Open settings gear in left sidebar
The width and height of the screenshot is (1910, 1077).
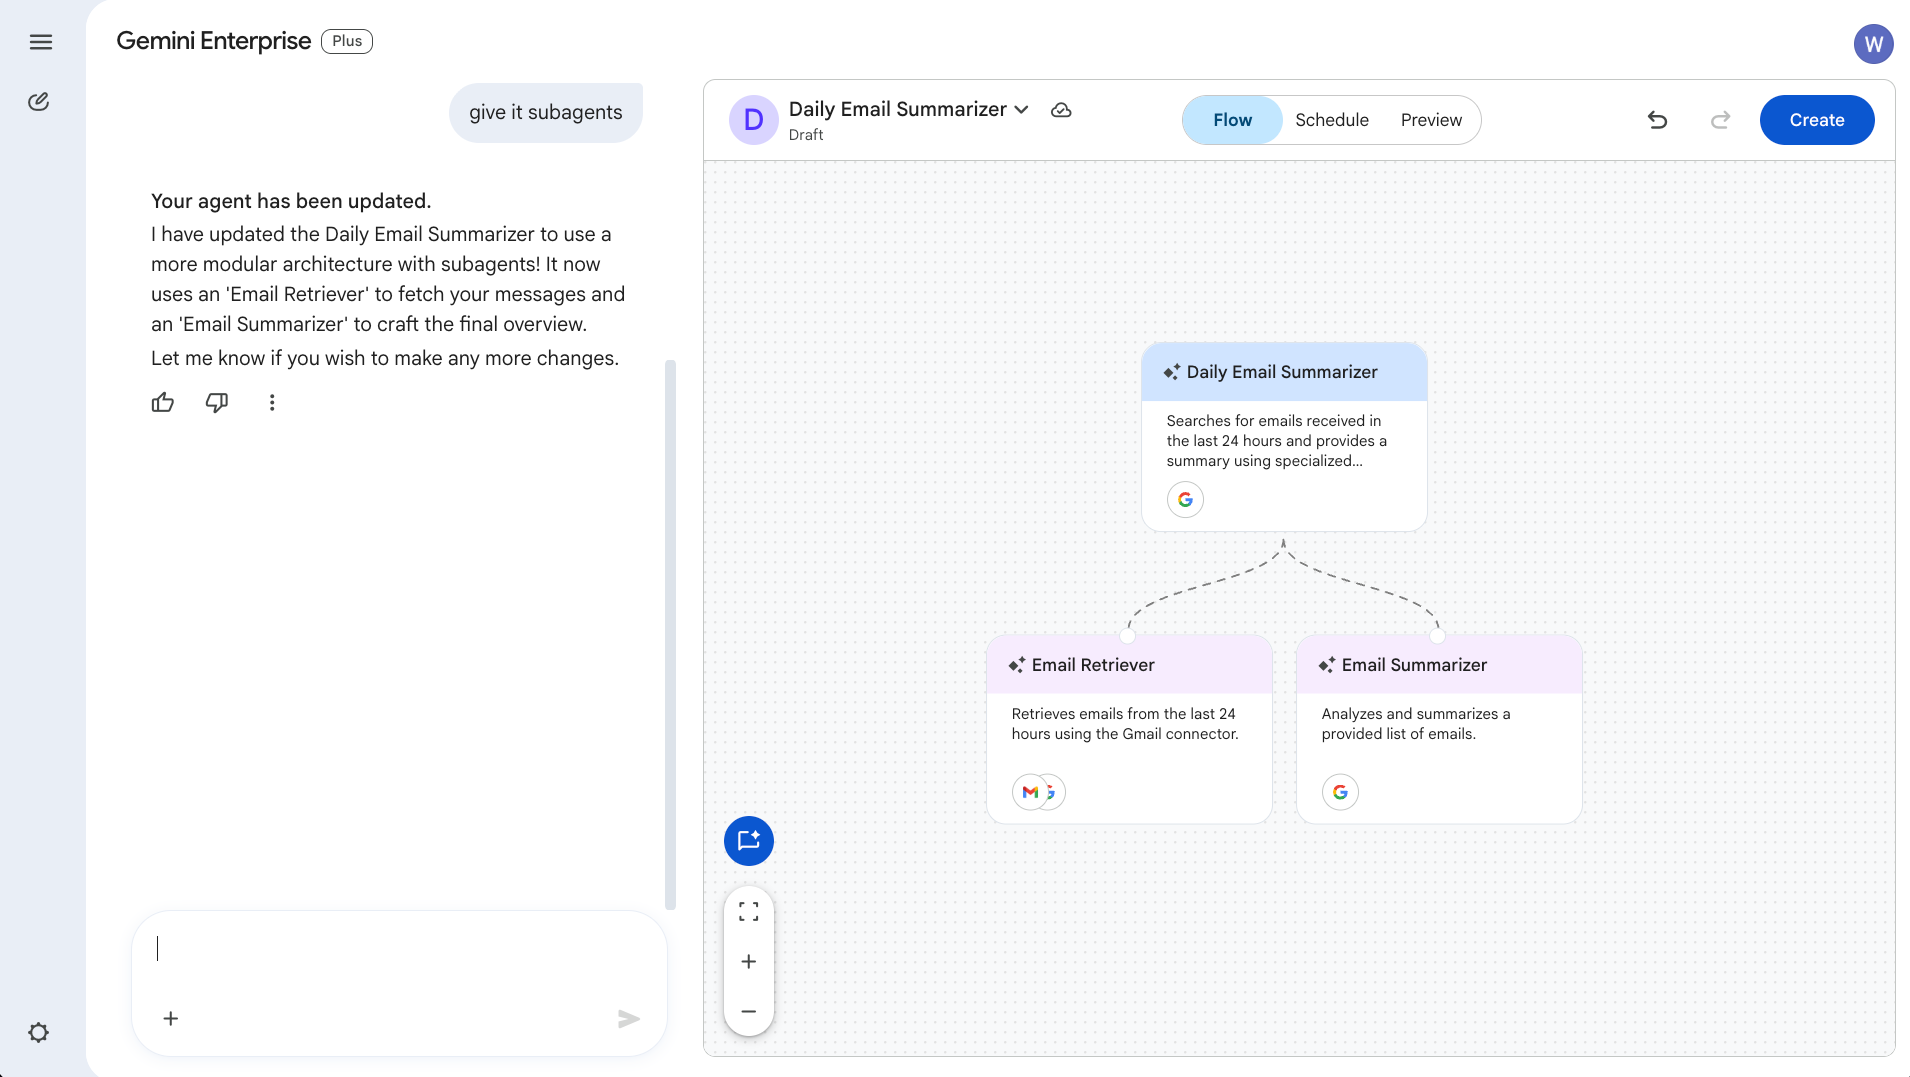pos(39,1032)
